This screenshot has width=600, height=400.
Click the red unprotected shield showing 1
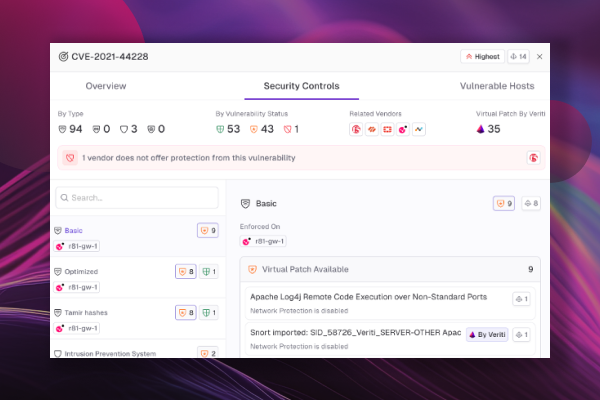click(287, 129)
